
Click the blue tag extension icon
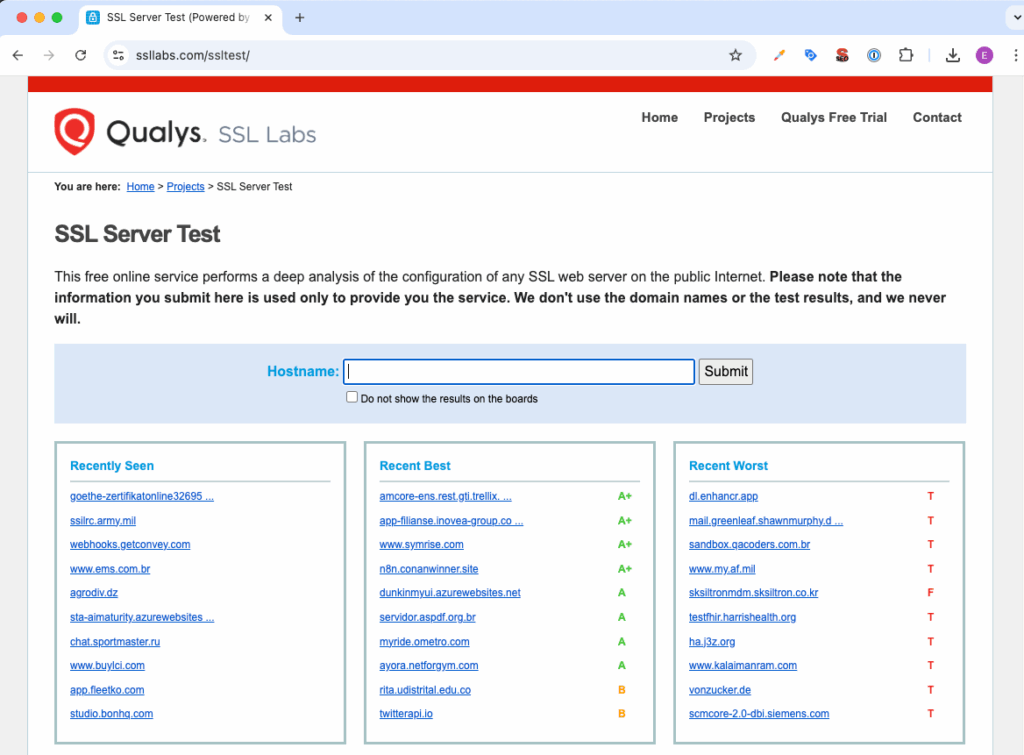point(810,56)
